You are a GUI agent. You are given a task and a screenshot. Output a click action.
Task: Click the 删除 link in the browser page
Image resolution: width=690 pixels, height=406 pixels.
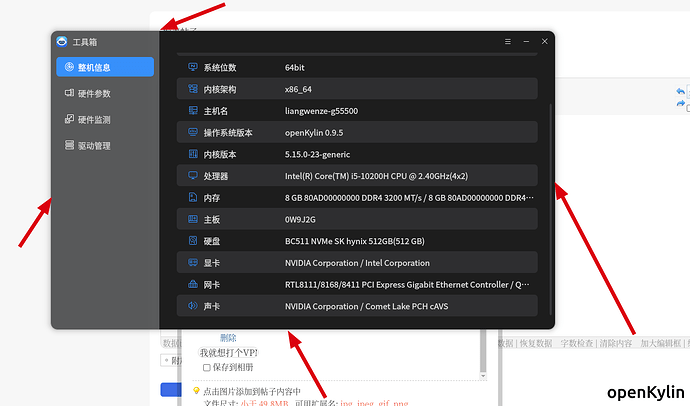(228, 337)
